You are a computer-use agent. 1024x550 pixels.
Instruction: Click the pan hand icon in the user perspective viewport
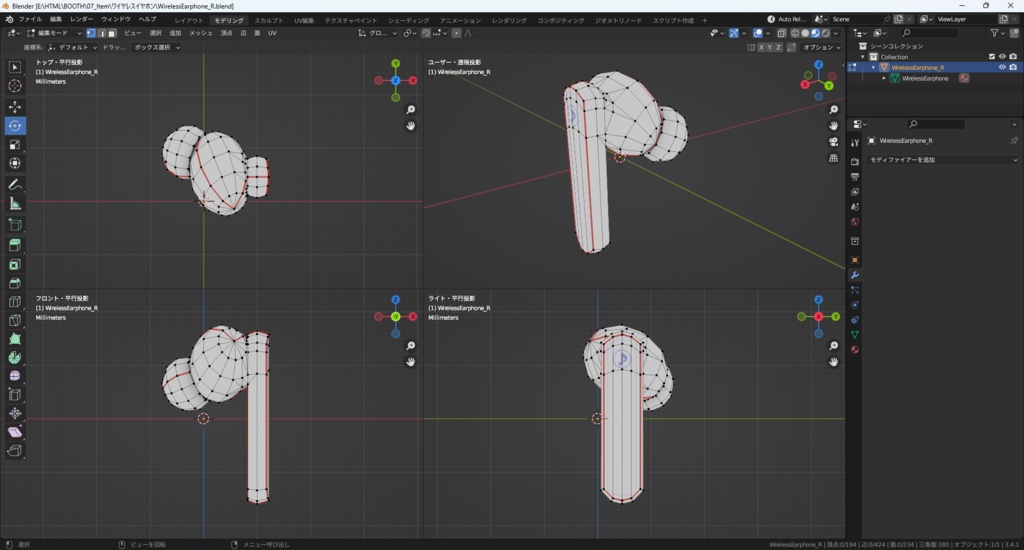tap(834, 125)
